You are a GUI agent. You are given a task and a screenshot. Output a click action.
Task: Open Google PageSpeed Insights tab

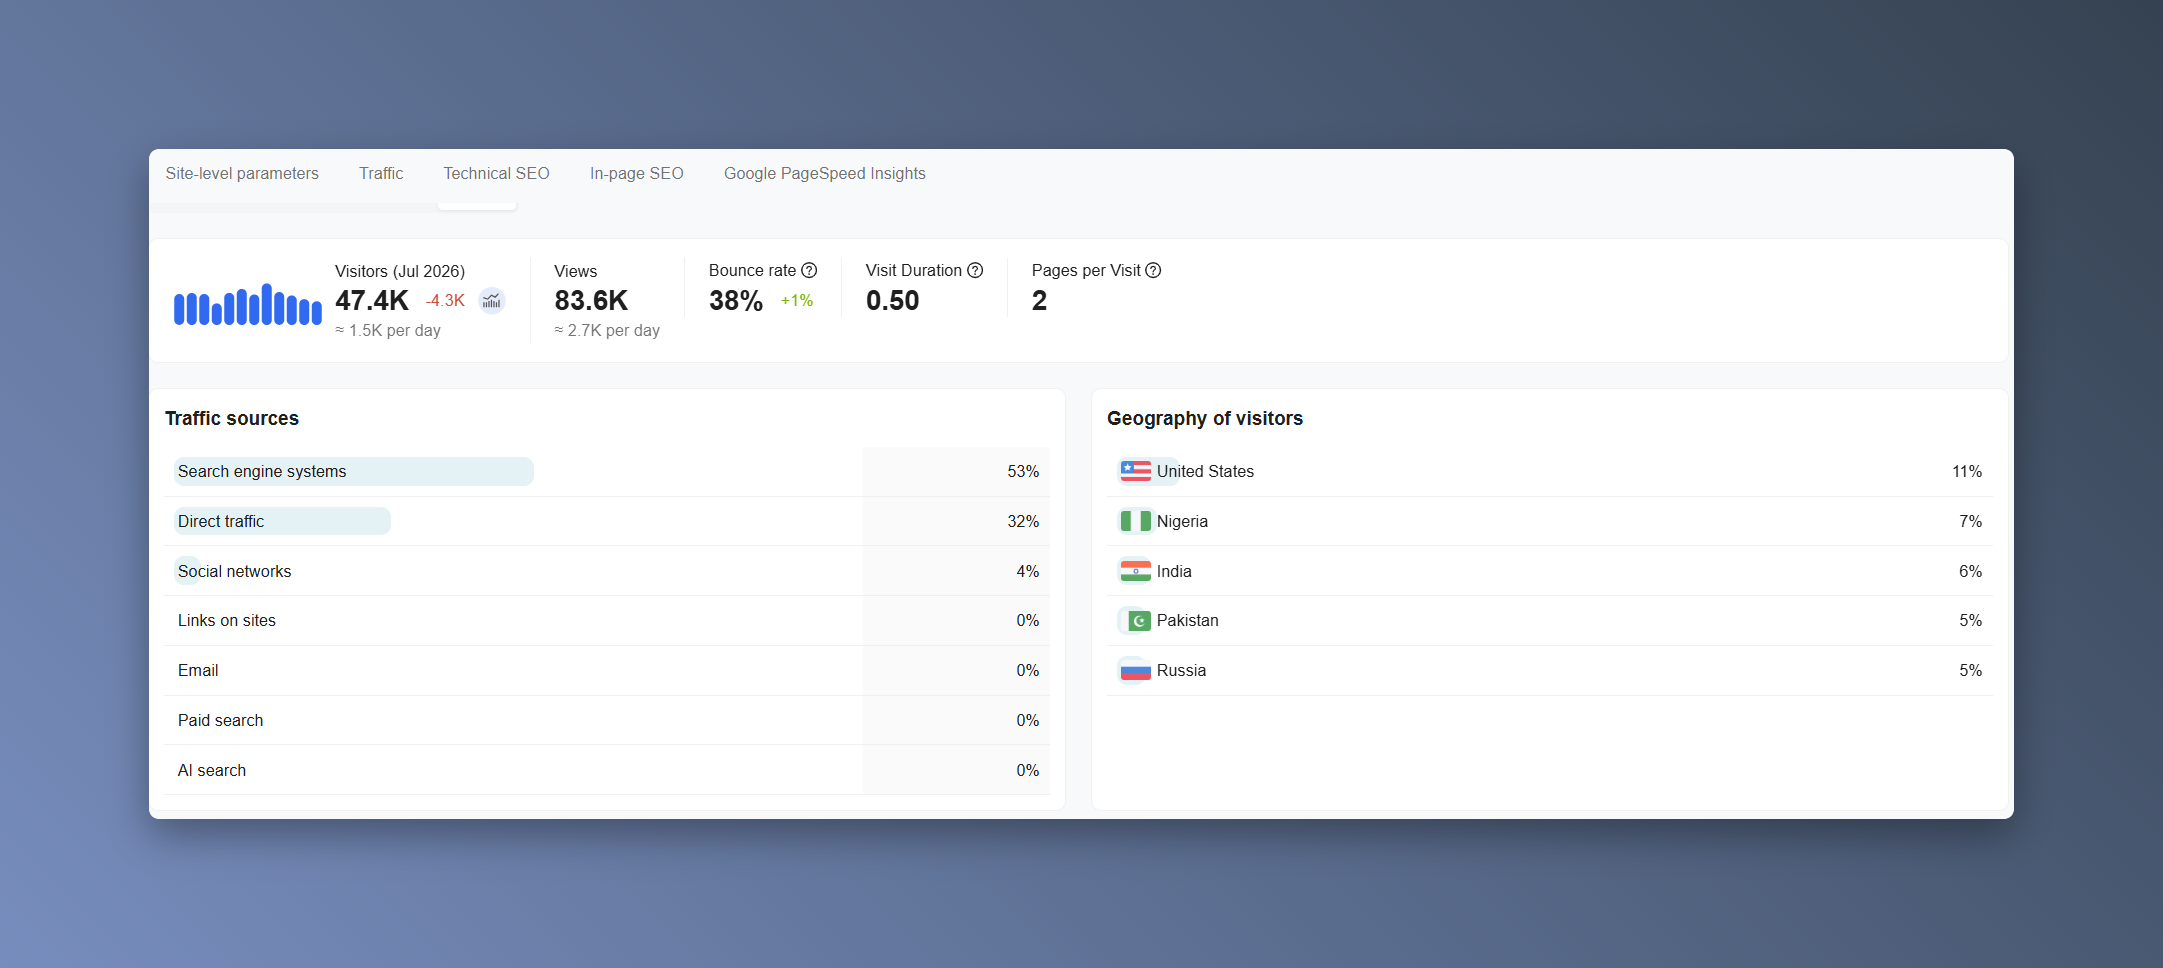824,173
